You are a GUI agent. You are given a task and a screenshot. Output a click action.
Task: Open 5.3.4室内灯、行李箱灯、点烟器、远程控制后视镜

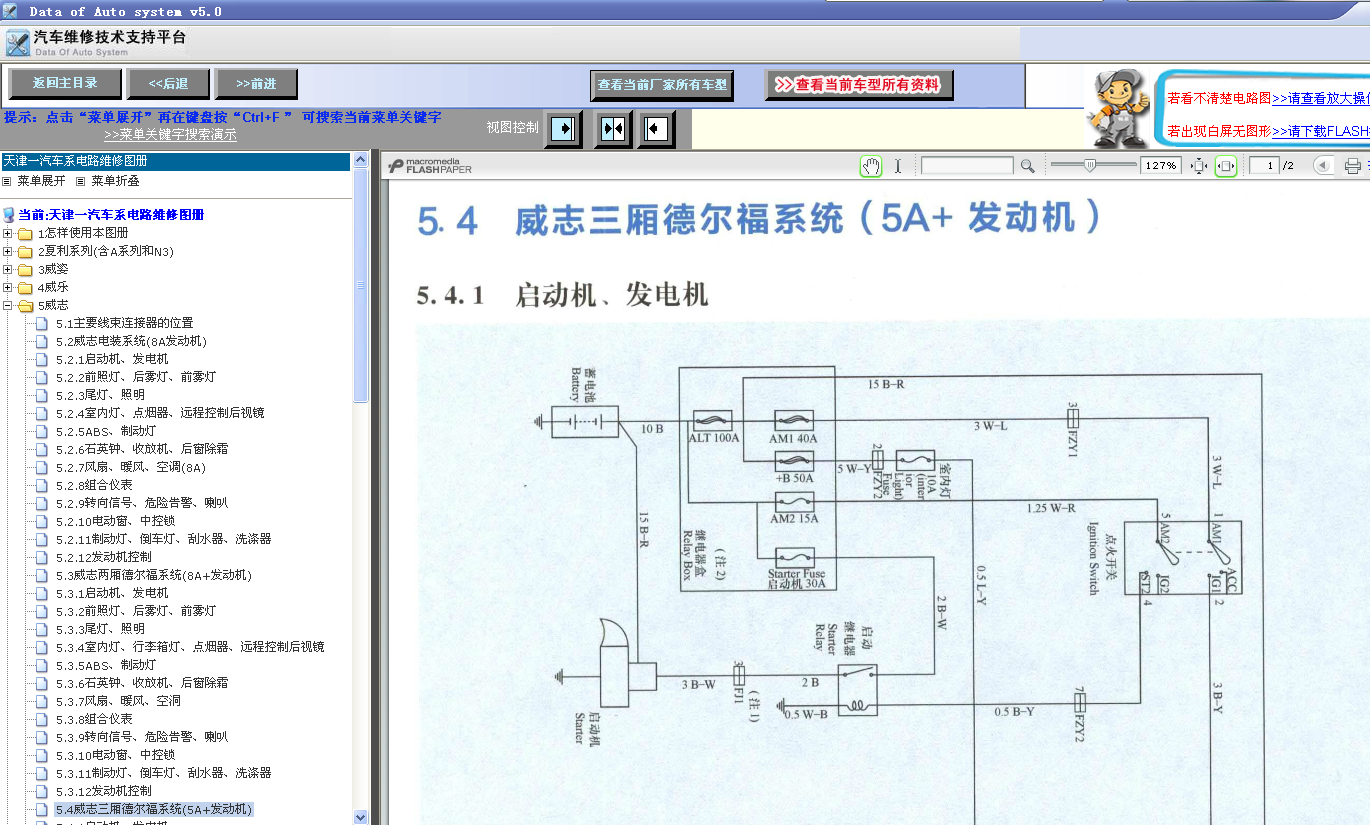(190, 647)
